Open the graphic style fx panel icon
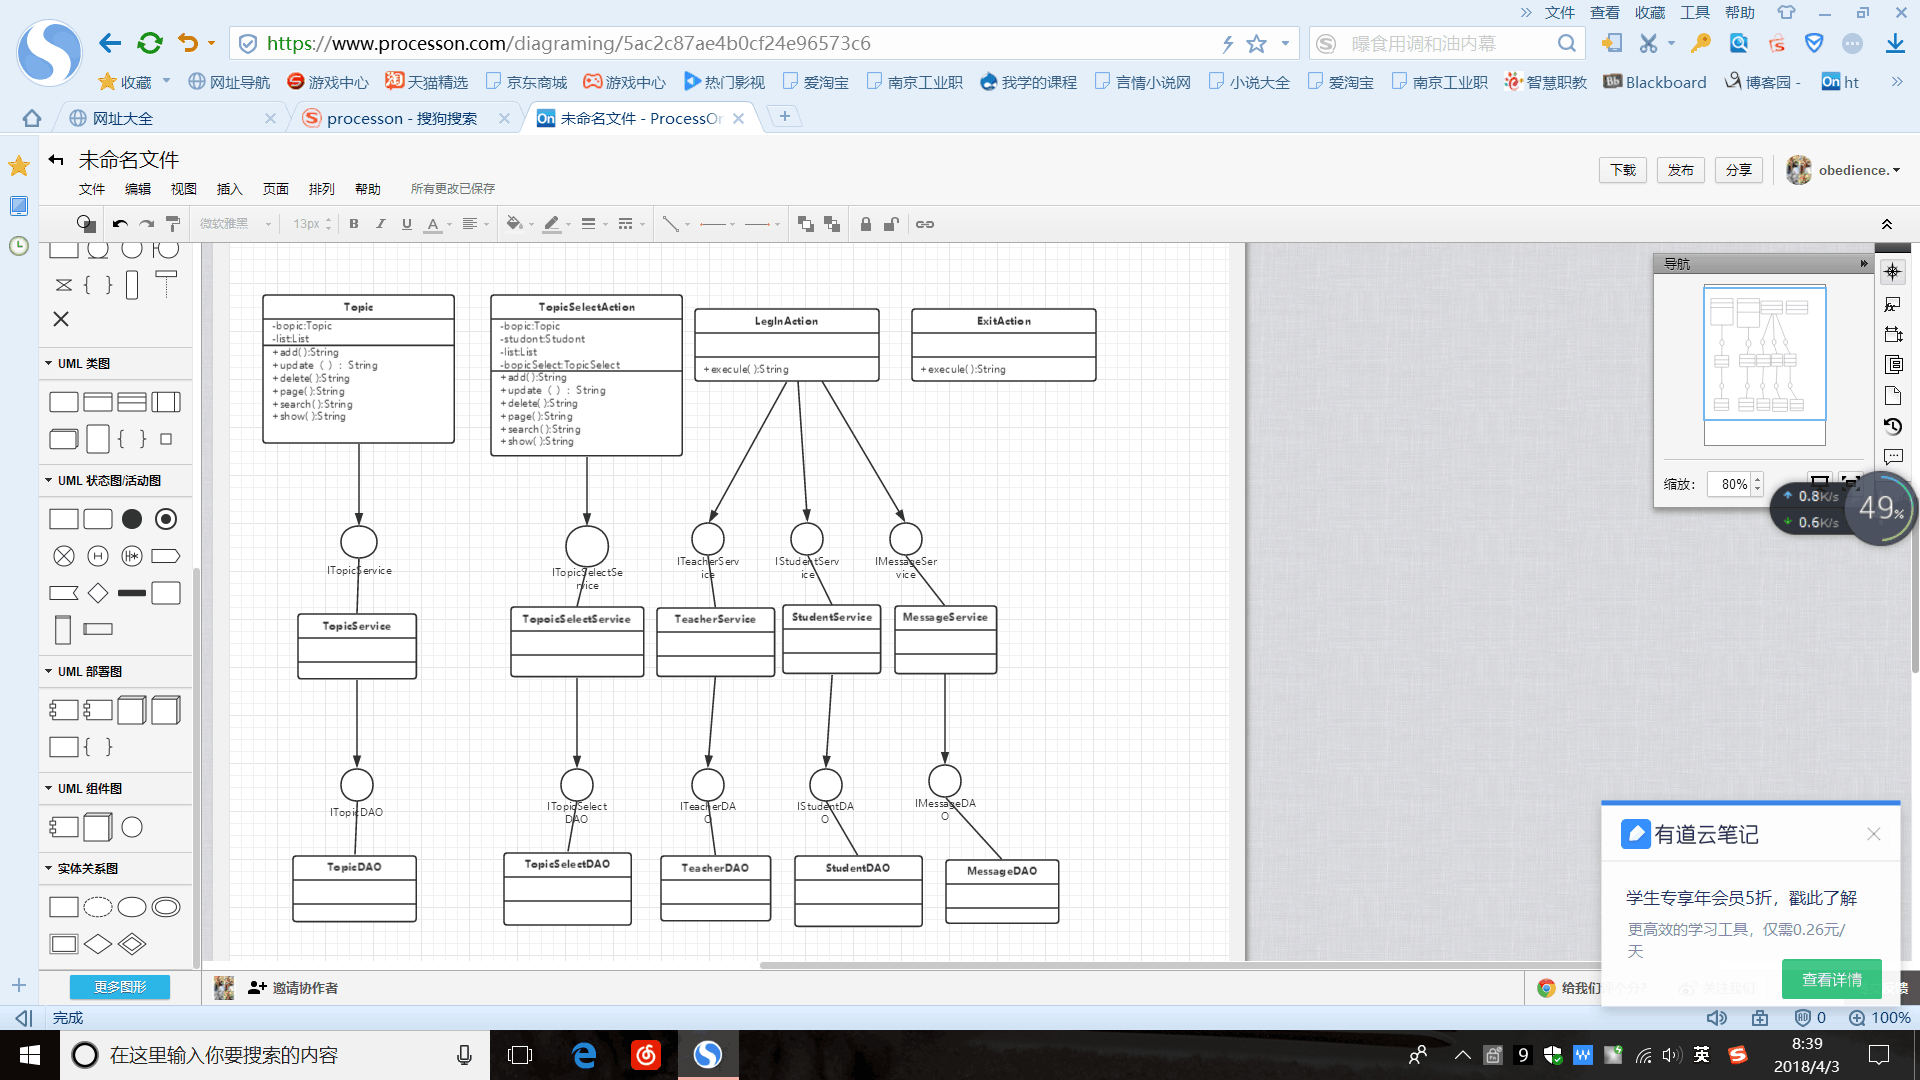The height and width of the screenshot is (1080, 1920). [1893, 304]
